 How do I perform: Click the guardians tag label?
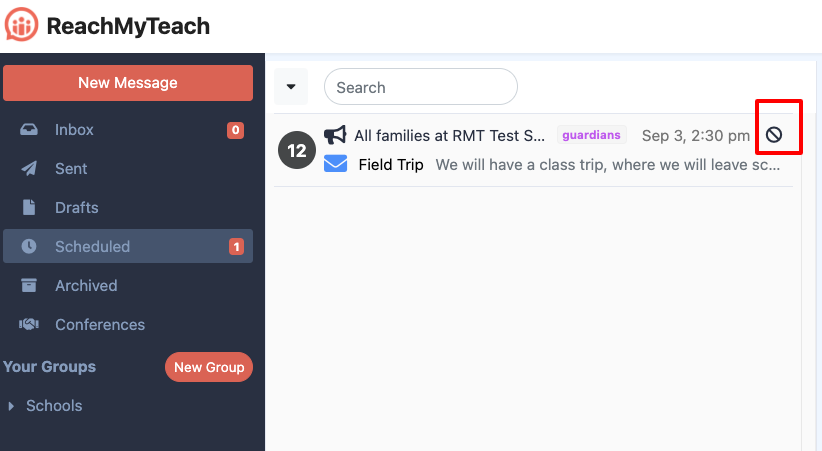(591, 135)
